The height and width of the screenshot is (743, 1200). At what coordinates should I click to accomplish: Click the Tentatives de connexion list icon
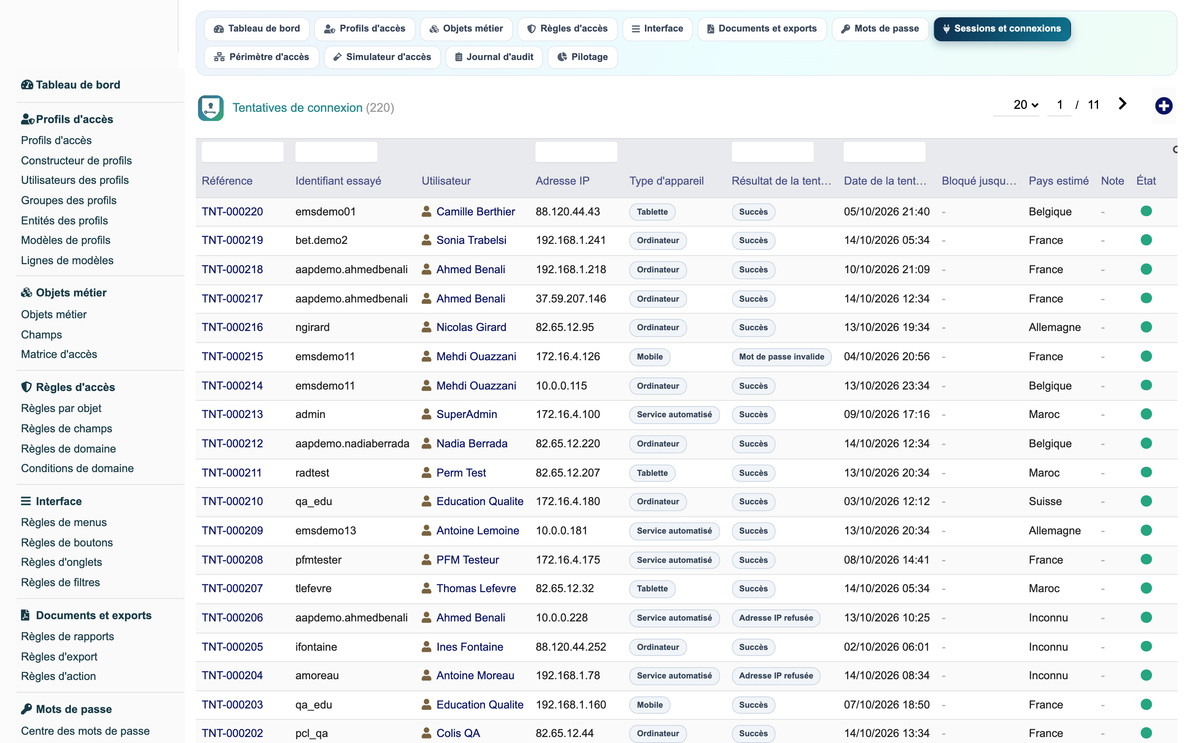pyautogui.click(x=211, y=108)
